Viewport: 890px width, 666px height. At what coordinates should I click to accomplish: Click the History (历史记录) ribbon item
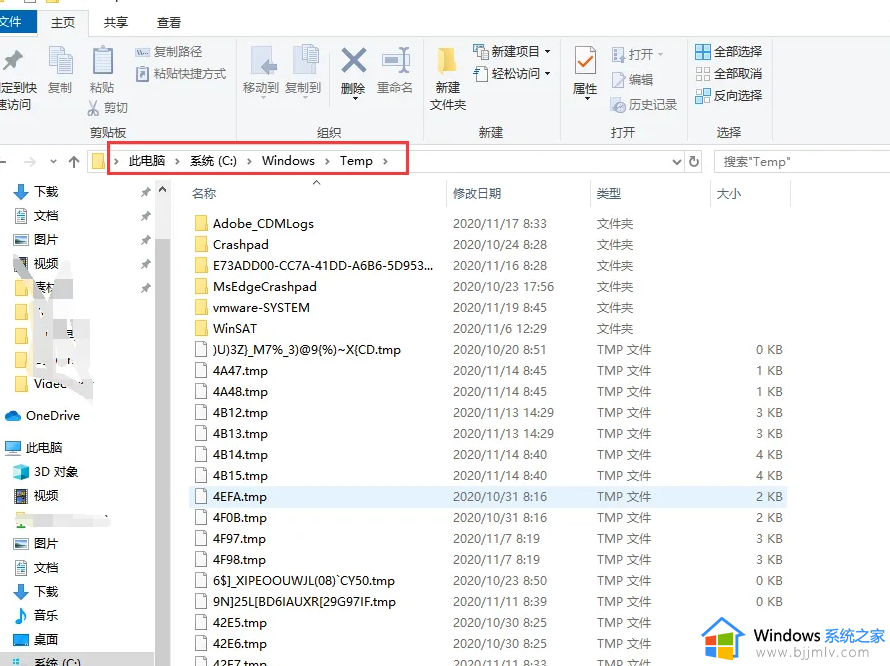(644, 105)
